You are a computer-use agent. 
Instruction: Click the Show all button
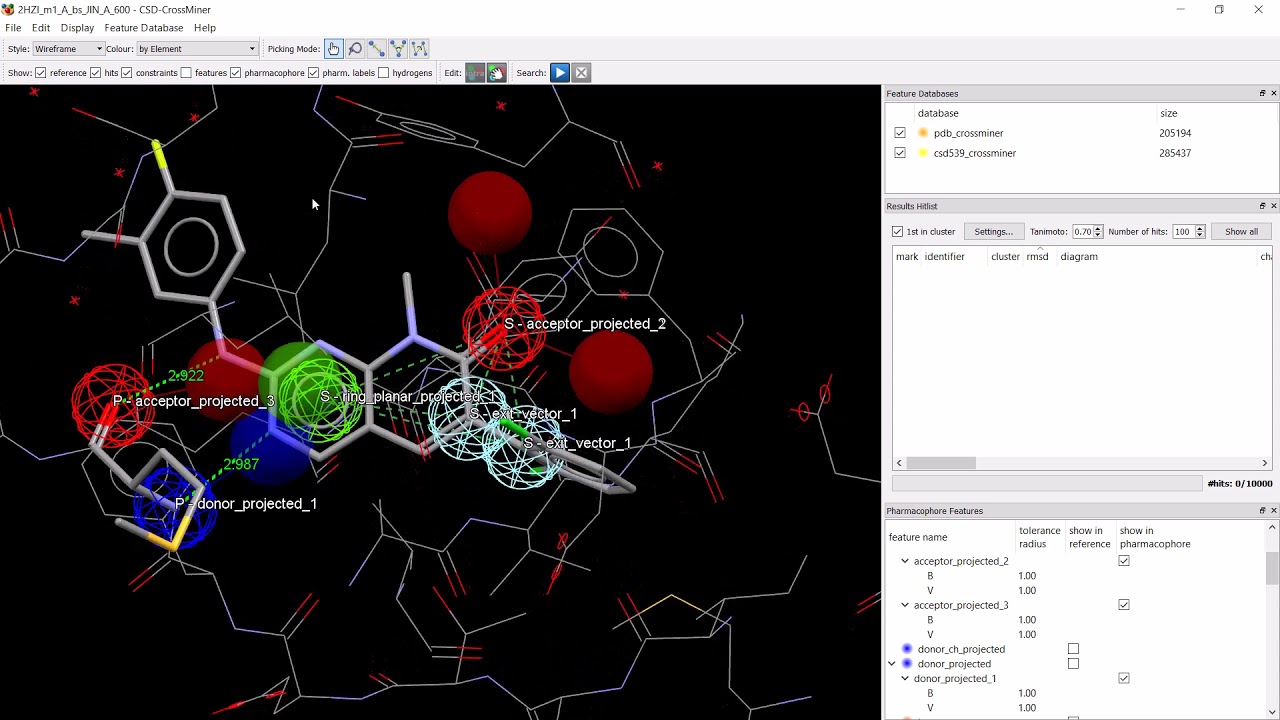pyautogui.click(x=1241, y=232)
